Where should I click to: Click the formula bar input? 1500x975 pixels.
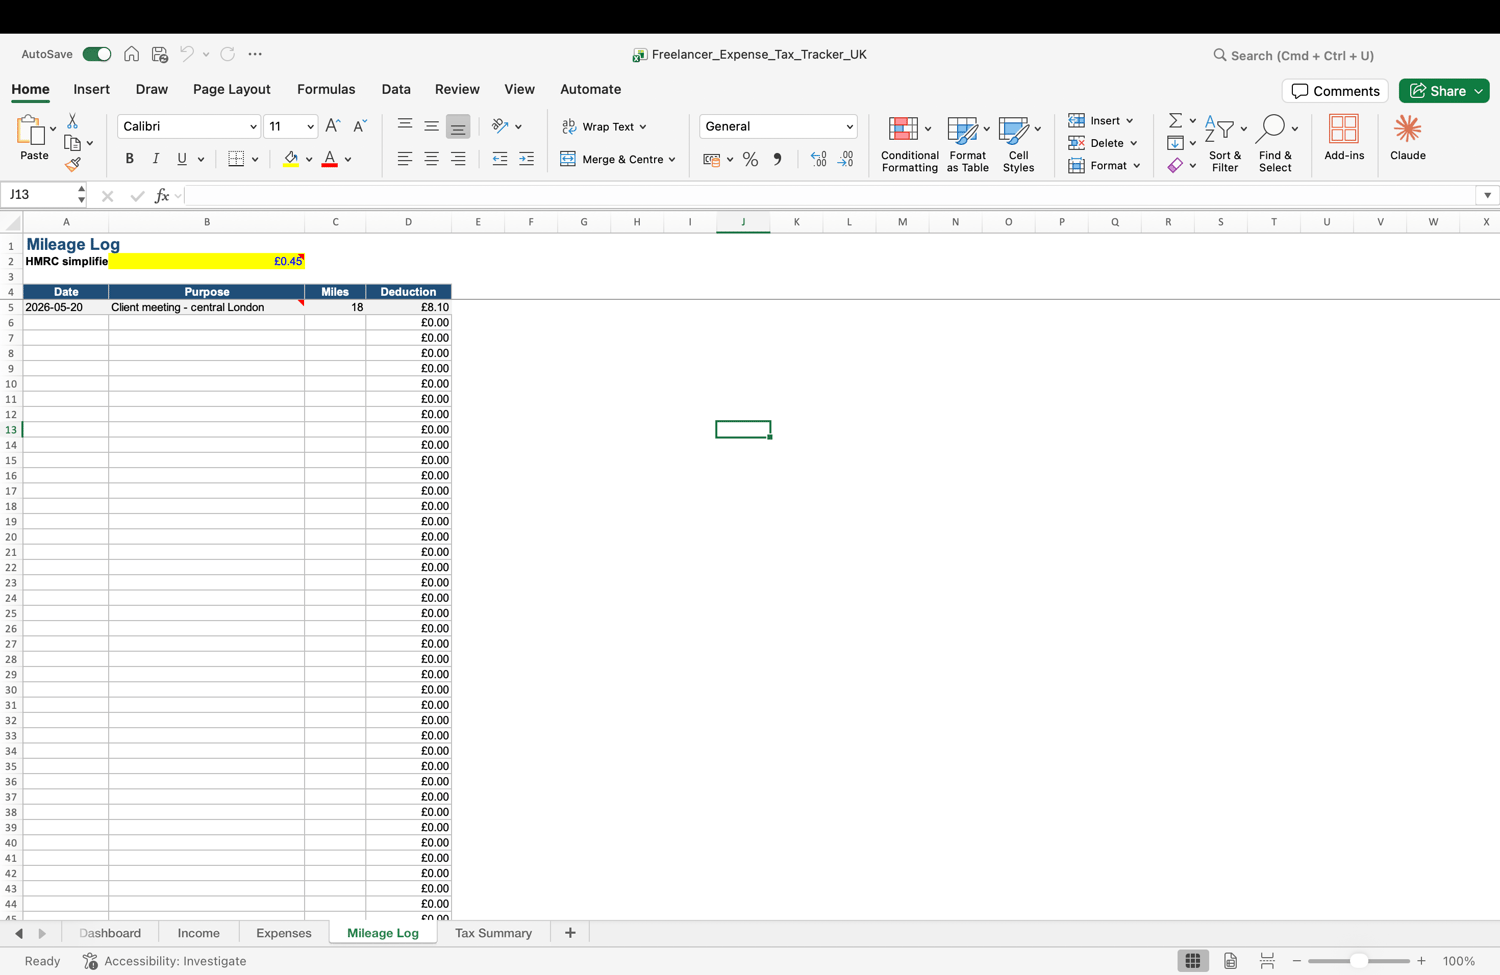click(x=830, y=195)
